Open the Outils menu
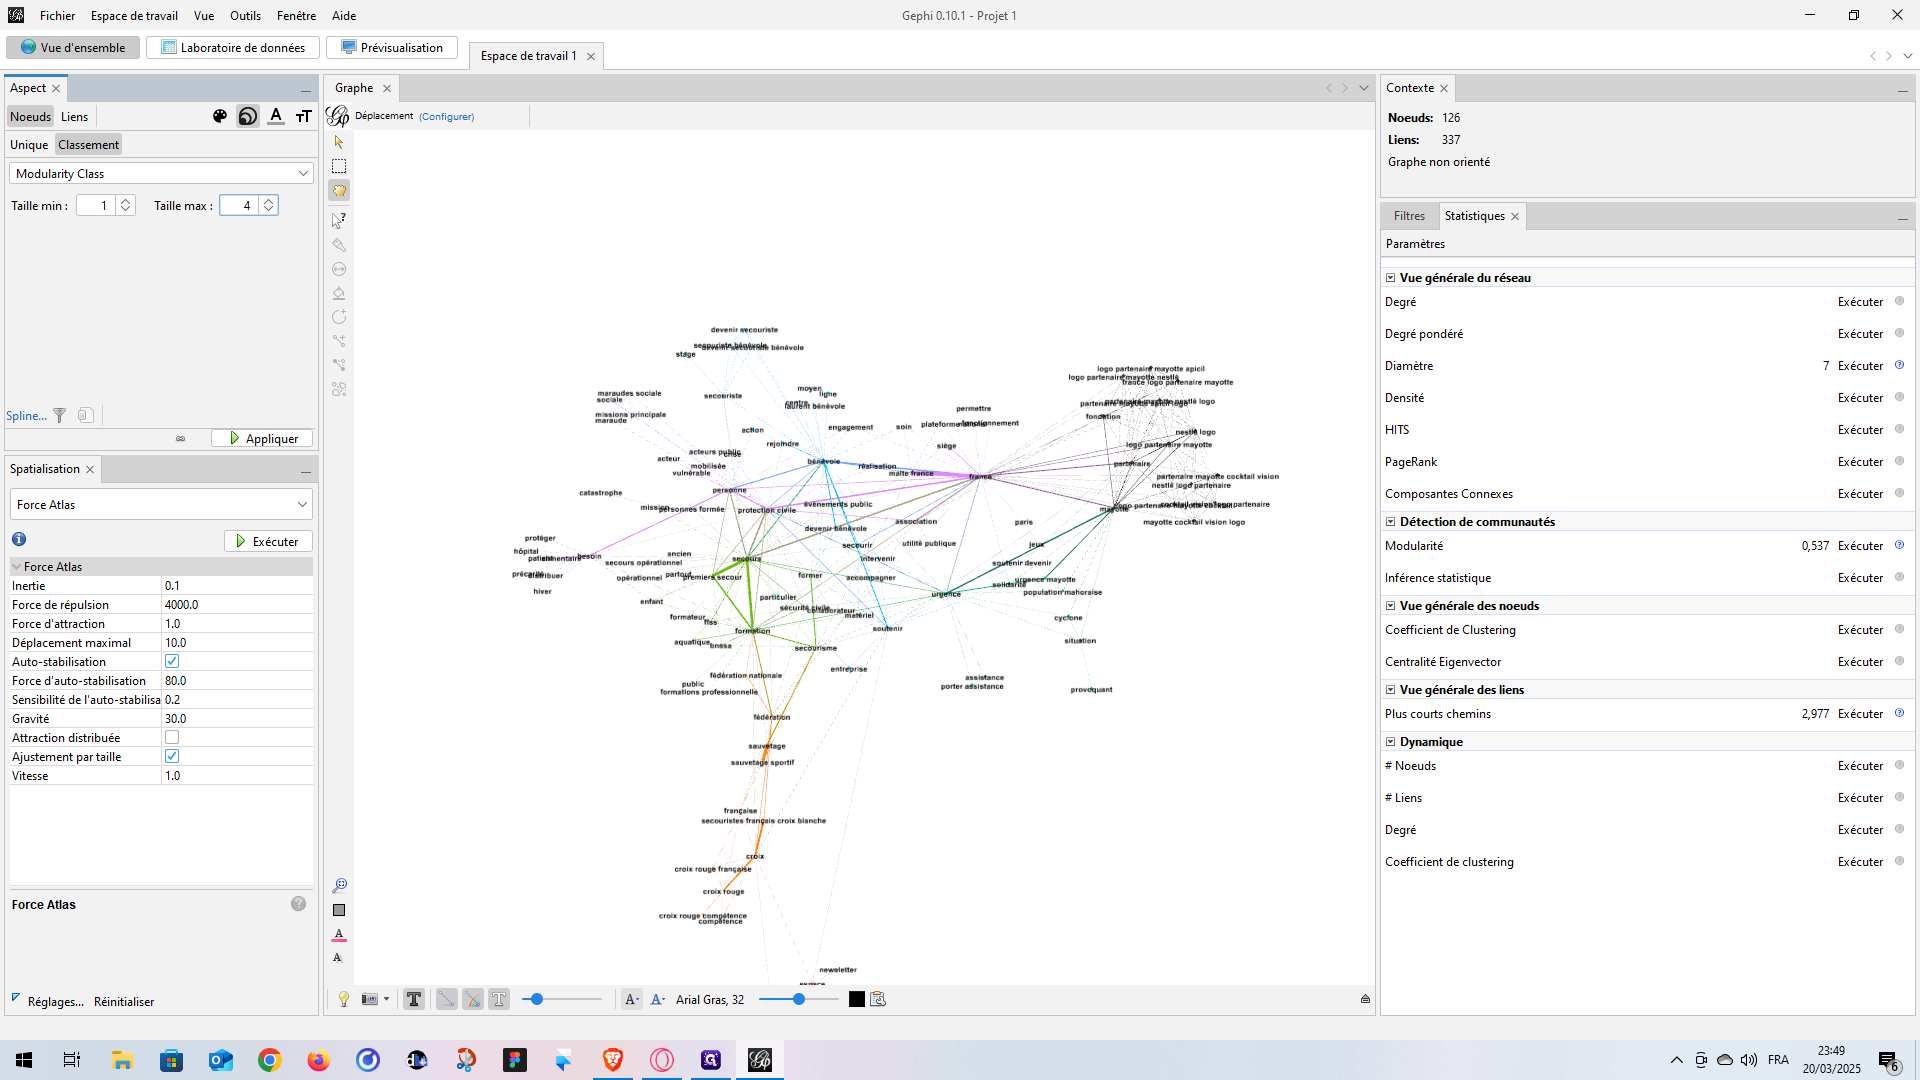 245,15
